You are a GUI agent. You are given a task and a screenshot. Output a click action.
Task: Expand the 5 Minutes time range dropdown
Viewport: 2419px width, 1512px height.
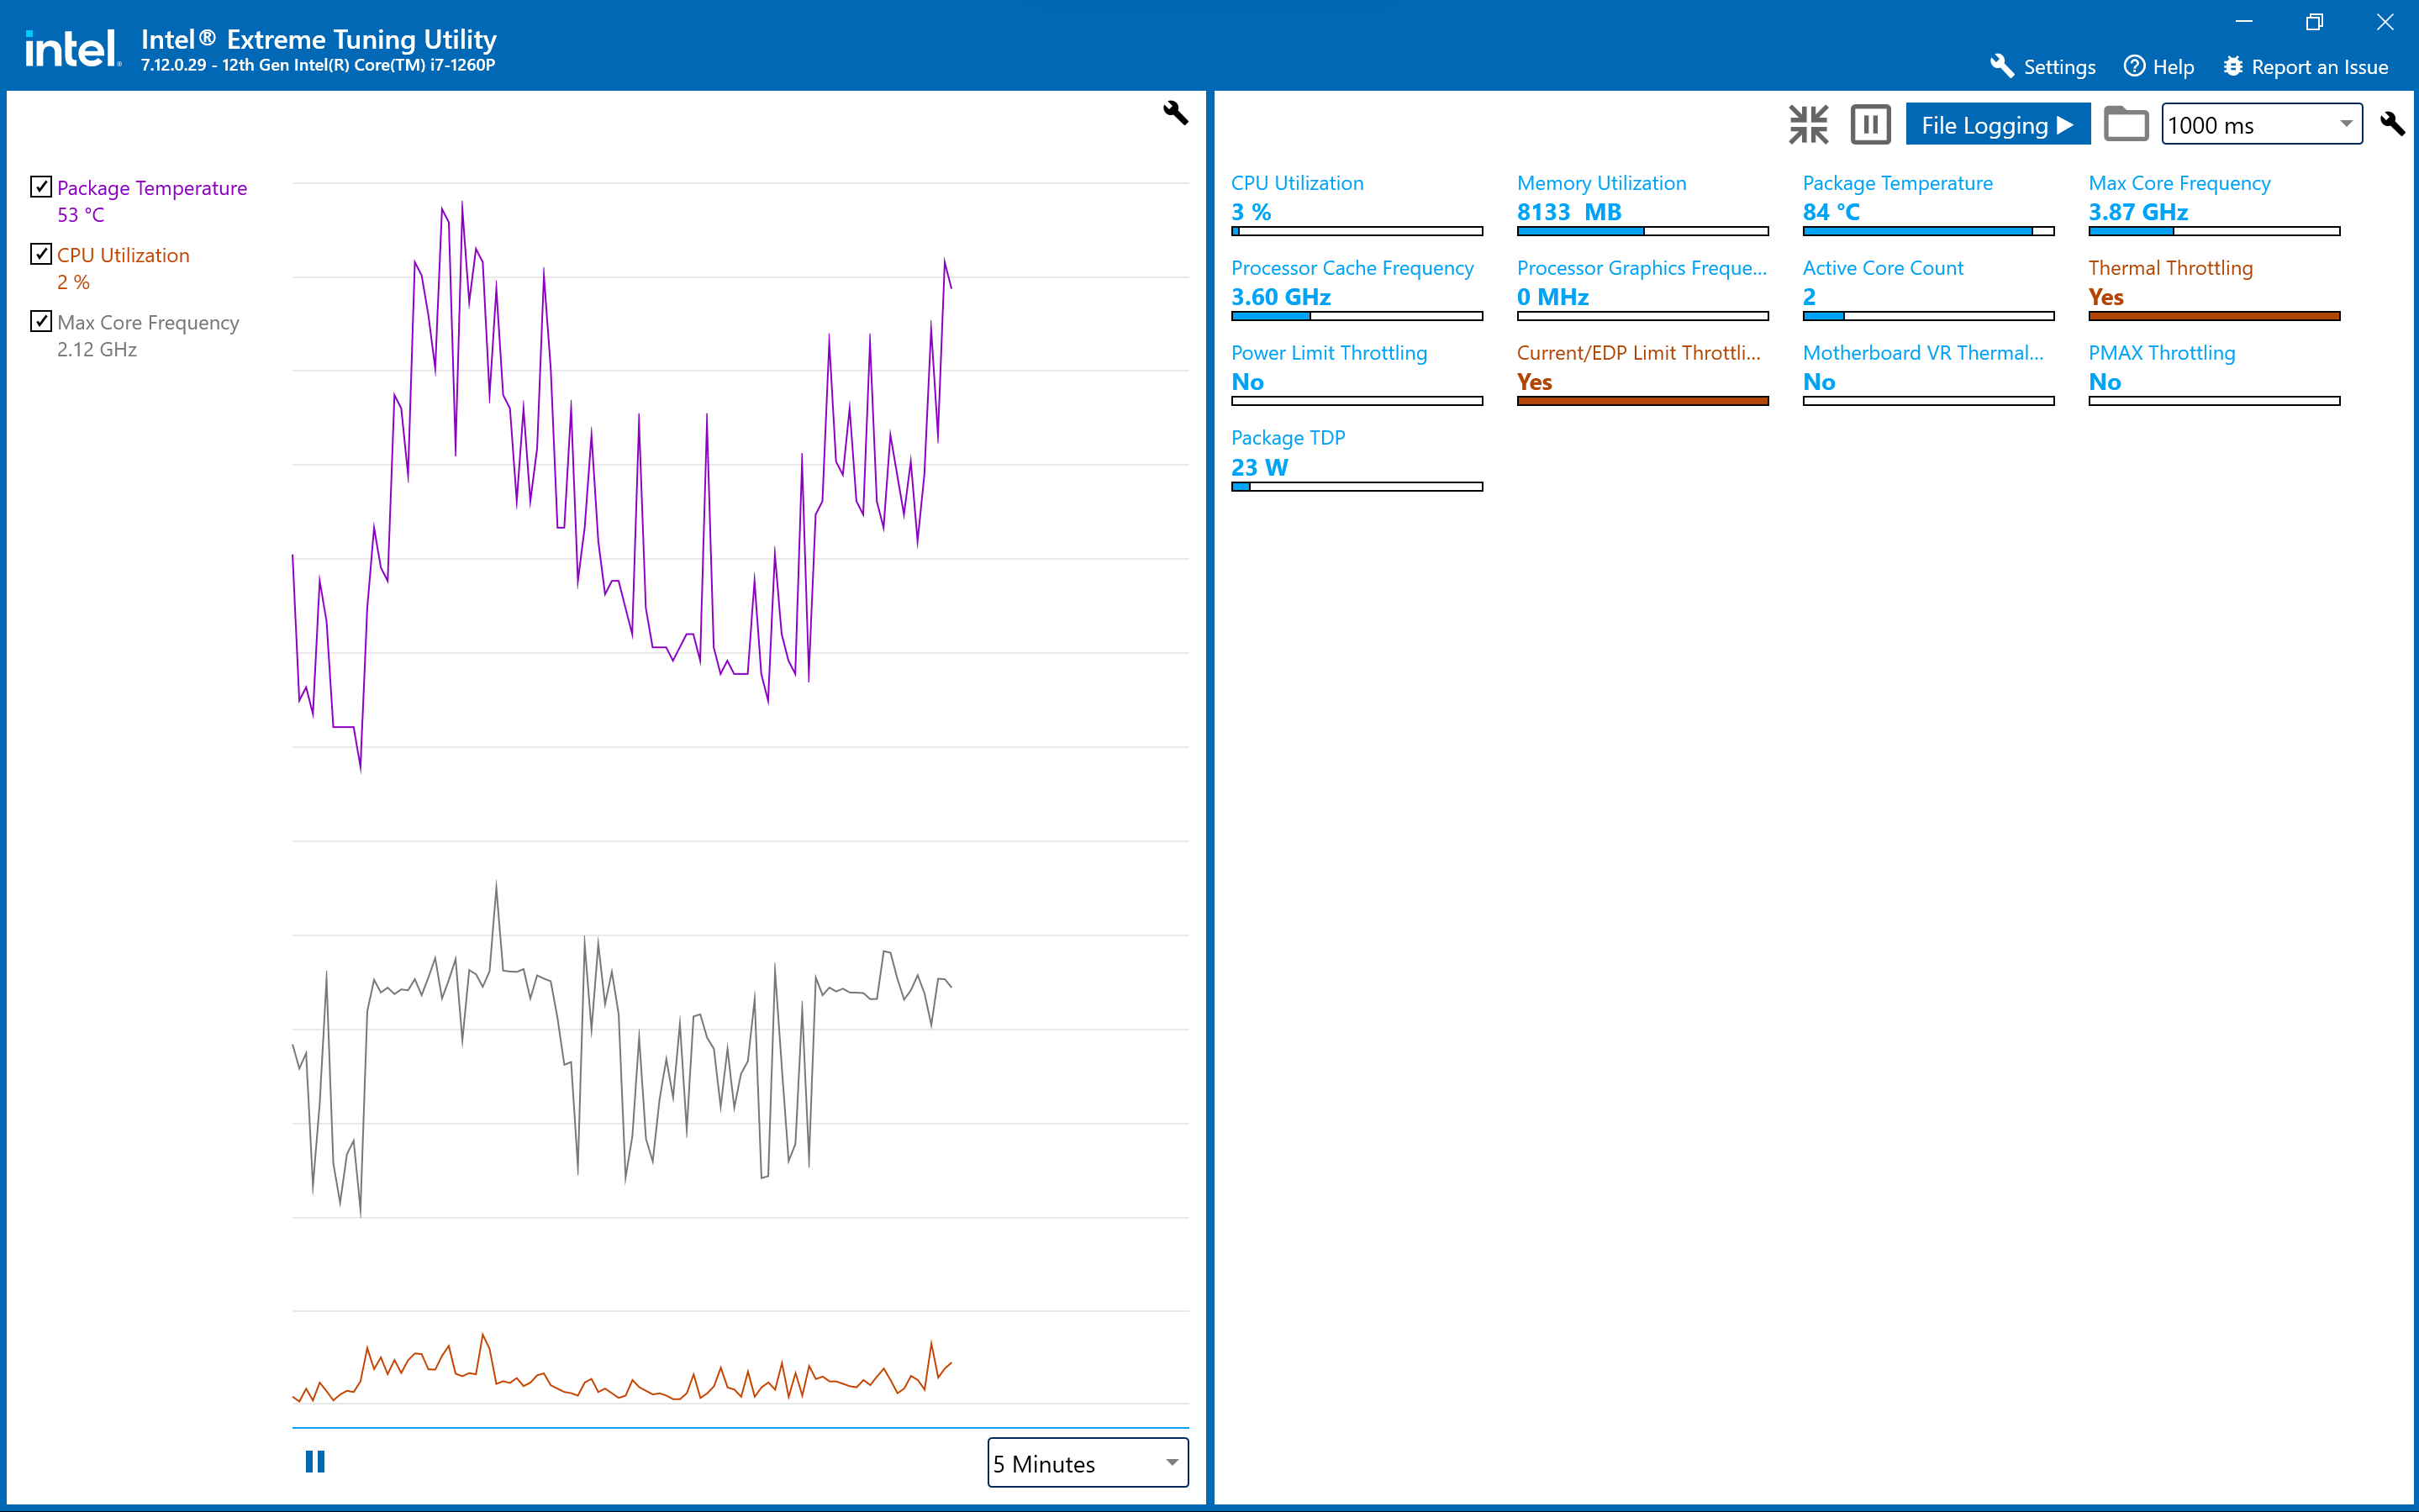(1087, 1463)
